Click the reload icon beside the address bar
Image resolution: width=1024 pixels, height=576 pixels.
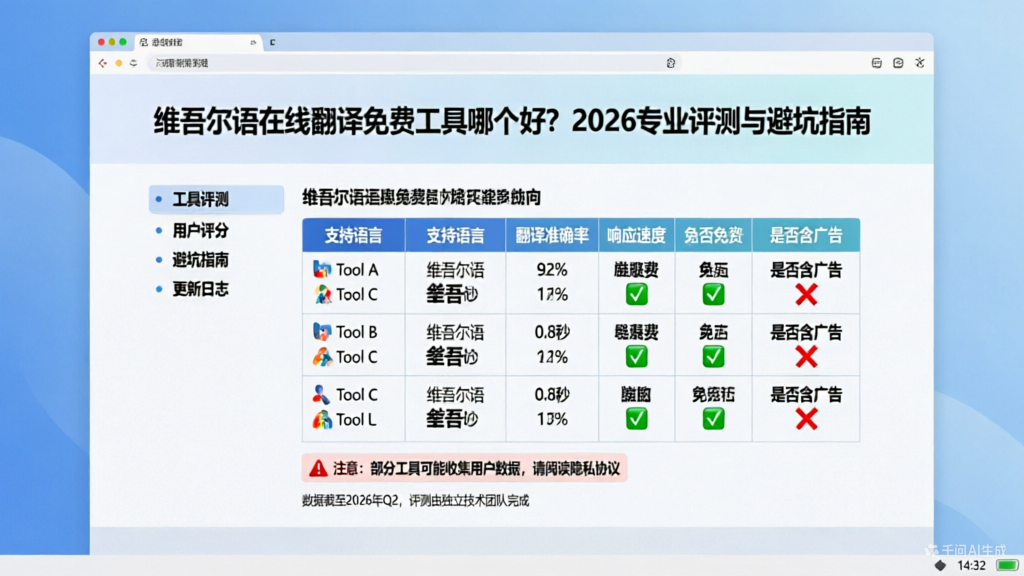[133, 63]
